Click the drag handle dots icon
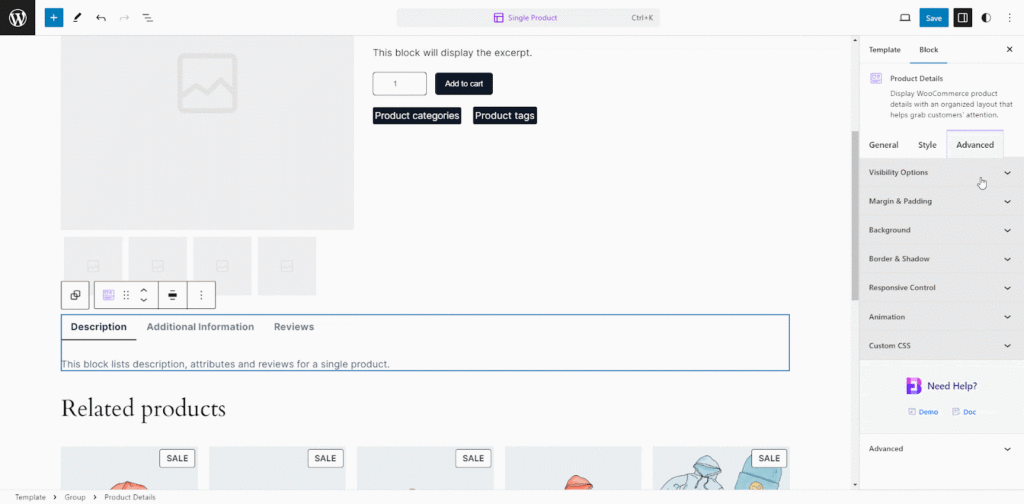The height and width of the screenshot is (504, 1024). [x=127, y=295]
